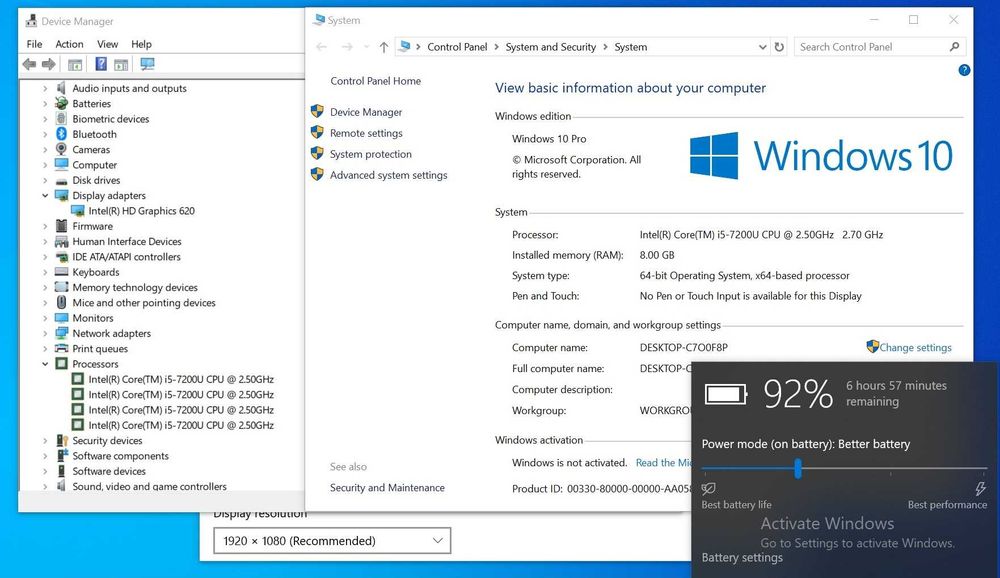The height and width of the screenshot is (578, 1000).
Task: Select Software devices in the tree
Action: tap(109, 471)
